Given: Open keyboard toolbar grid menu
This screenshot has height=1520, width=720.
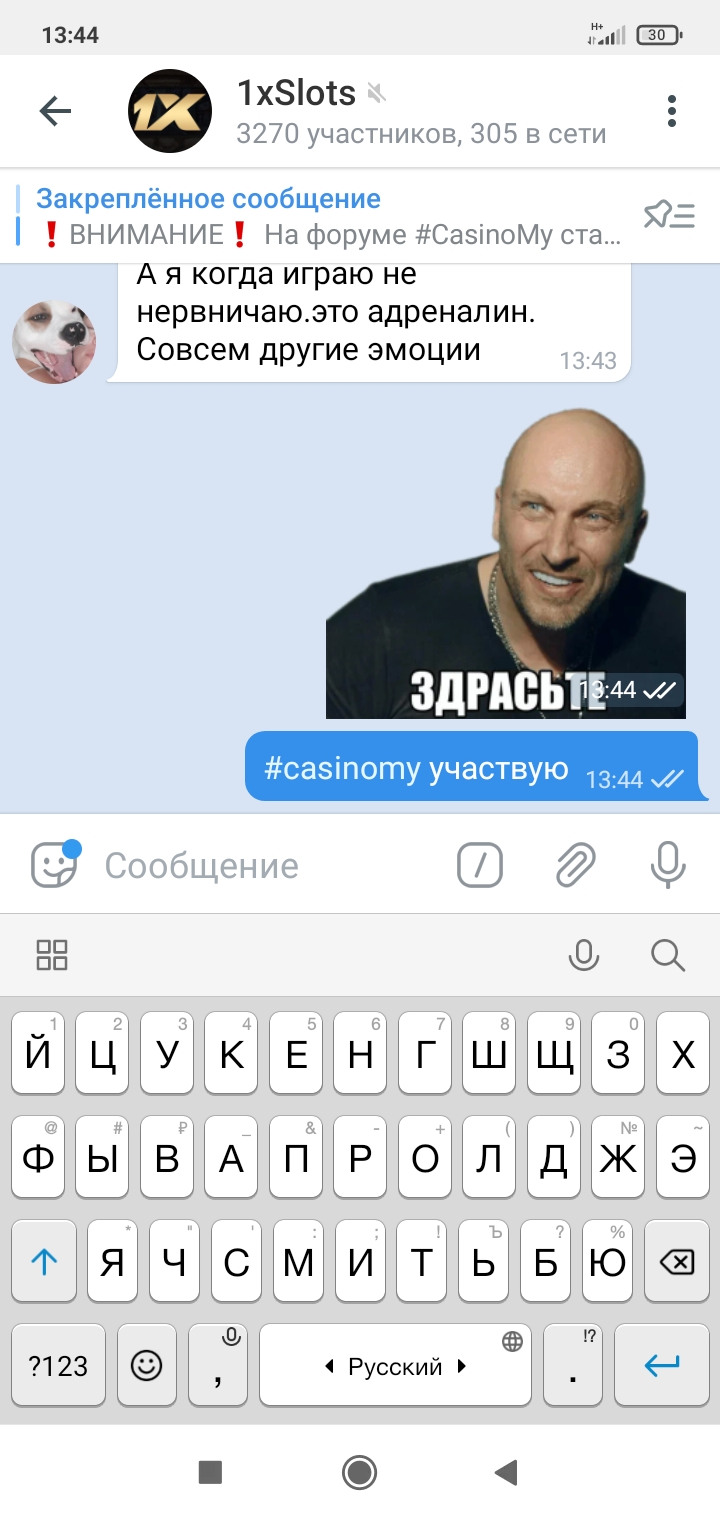Looking at the screenshot, I should tap(52, 955).
